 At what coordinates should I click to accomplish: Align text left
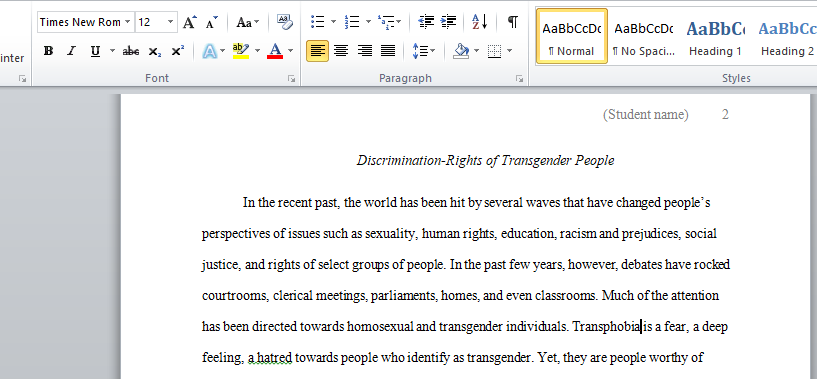pos(317,51)
